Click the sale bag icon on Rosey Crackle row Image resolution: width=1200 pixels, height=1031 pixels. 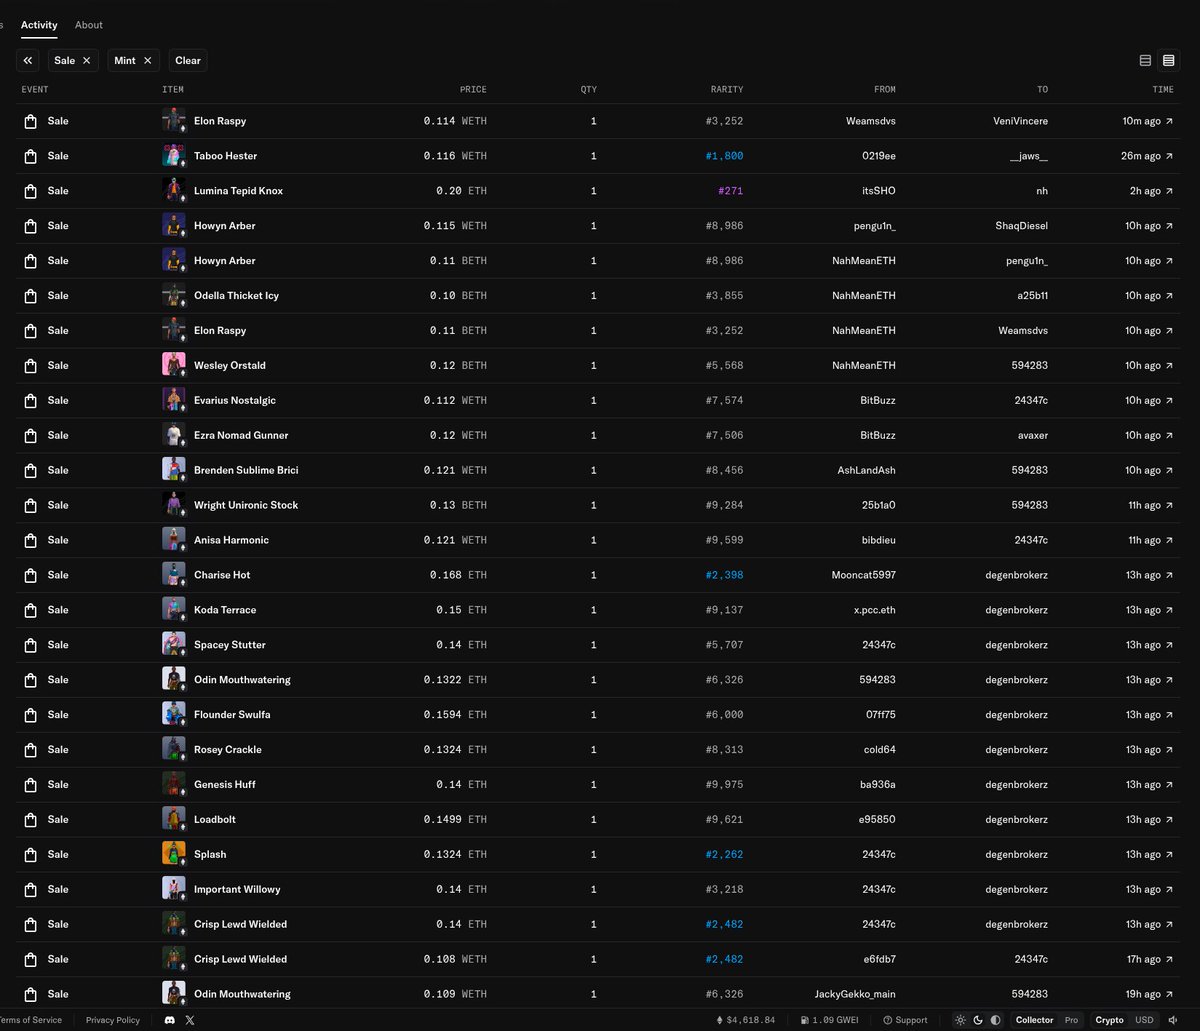tap(30, 749)
